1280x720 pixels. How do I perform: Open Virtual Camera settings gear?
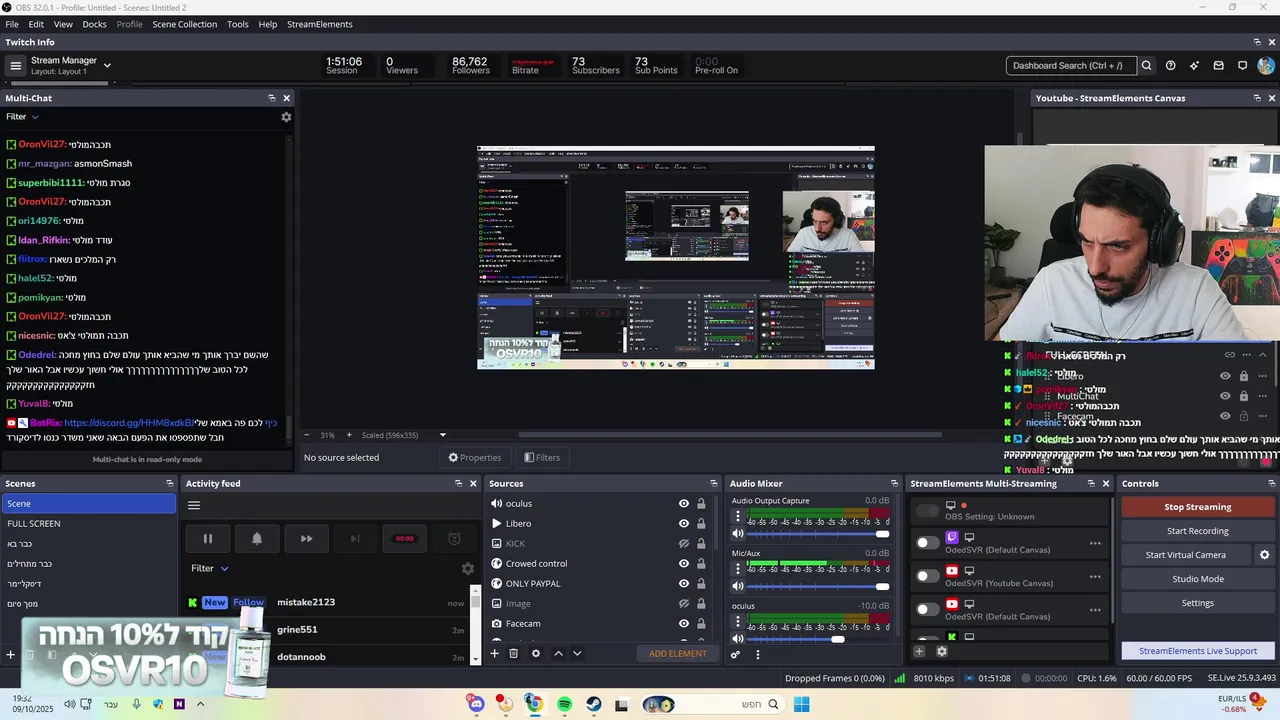coord(1264,555)
